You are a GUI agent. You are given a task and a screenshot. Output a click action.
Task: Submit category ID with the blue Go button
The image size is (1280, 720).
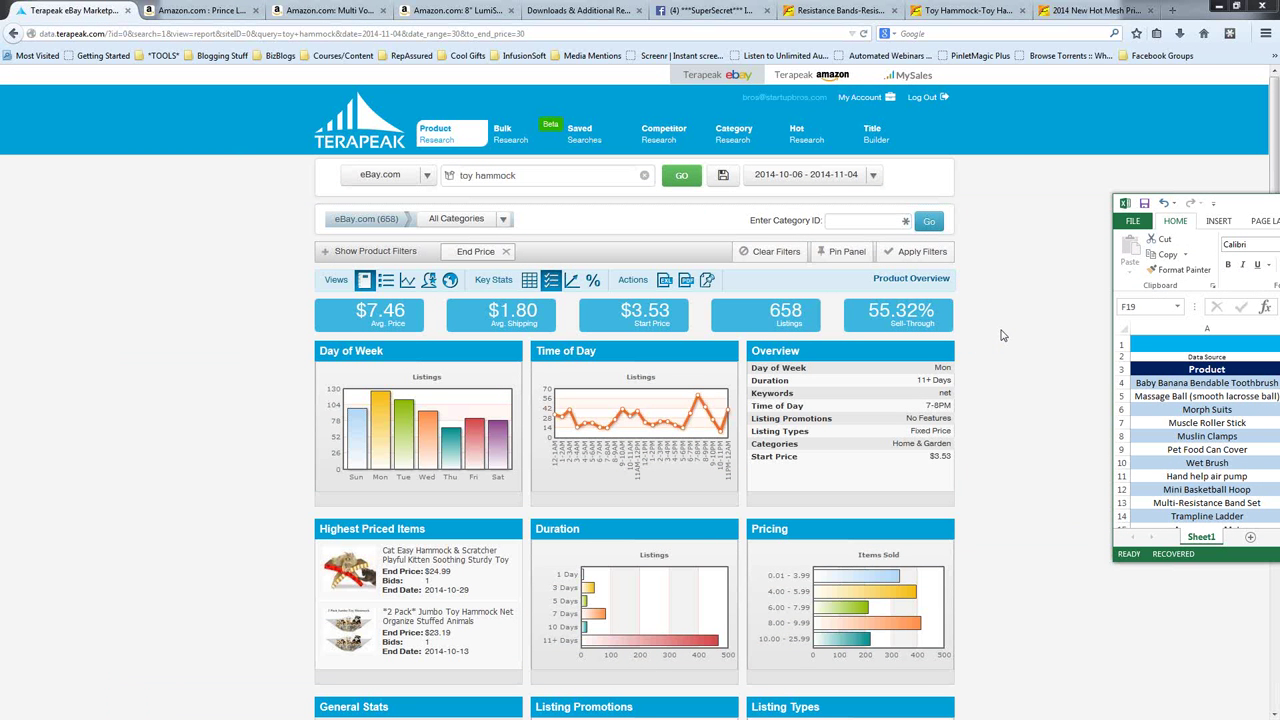(x=929, y=221)
